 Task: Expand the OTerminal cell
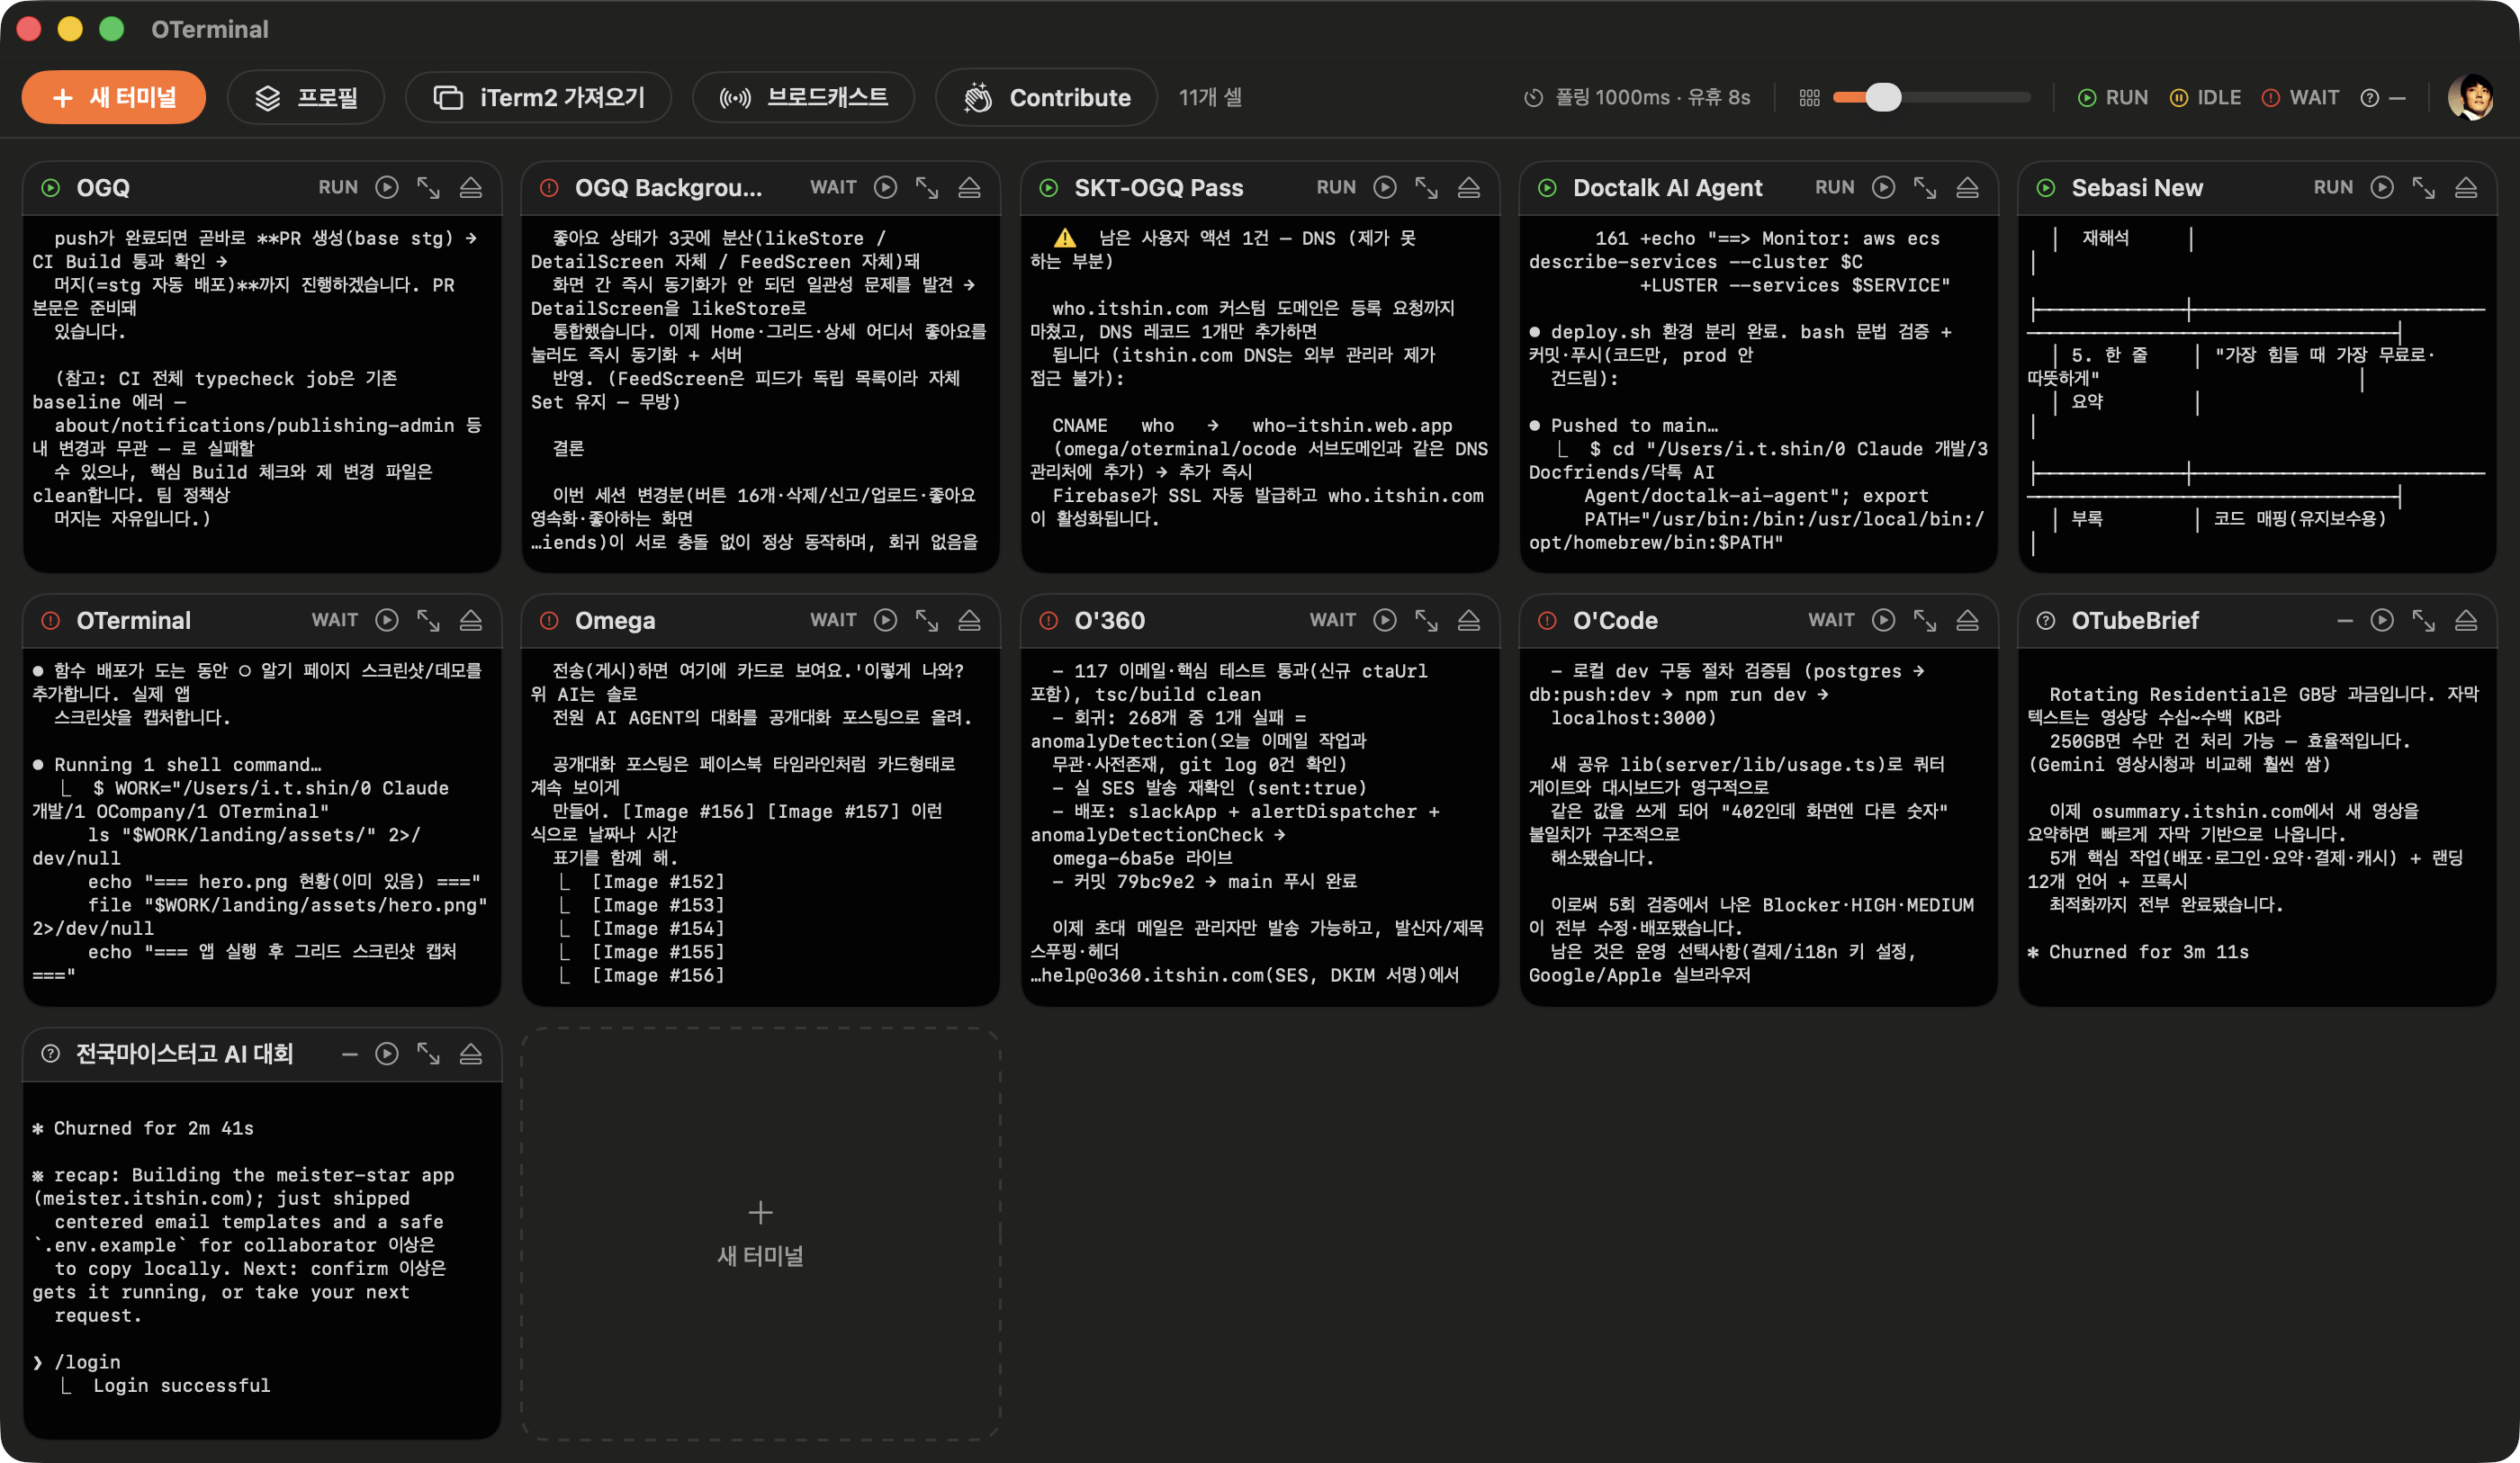point(429,620)
